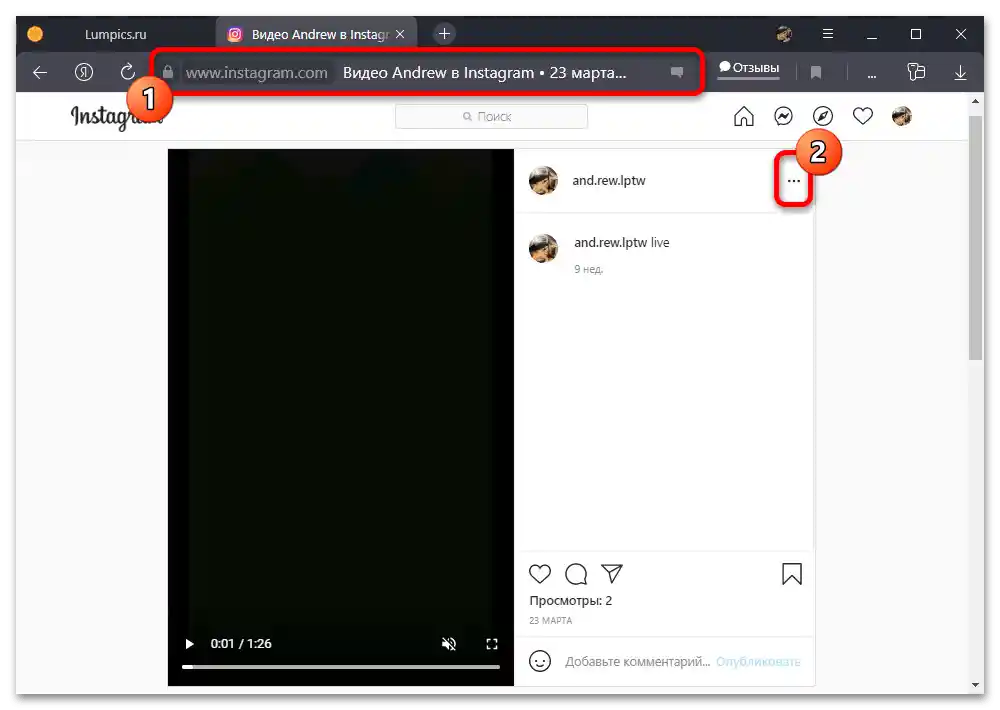Open browser downloads arrow icon
Screen dimensions: 1000x710
pos(960,73)
